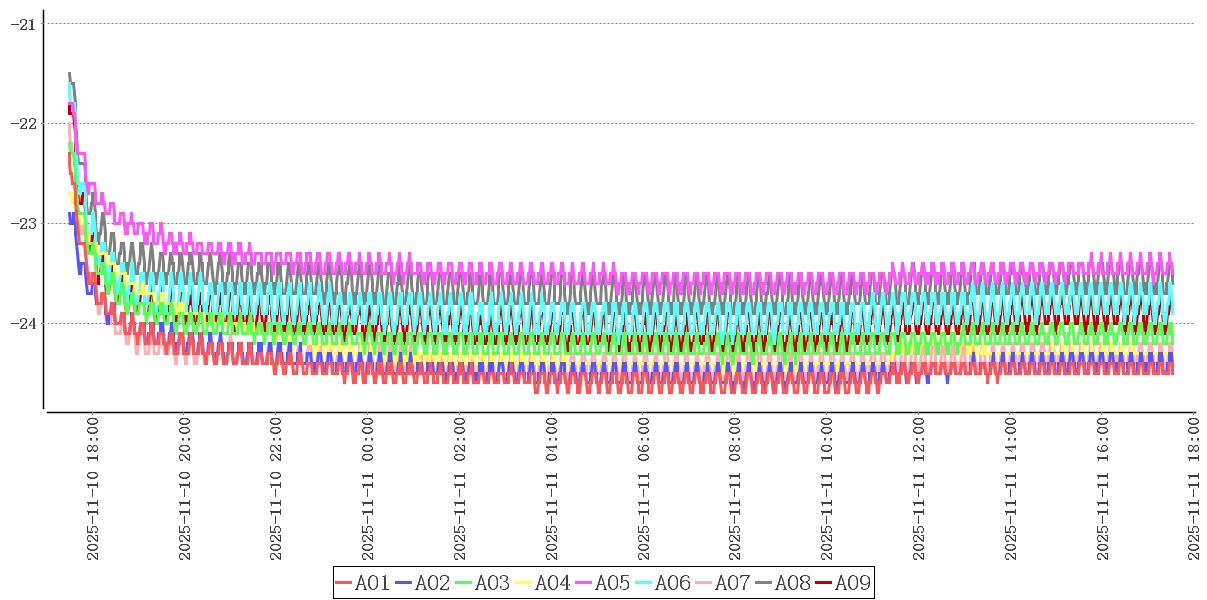Click the 2025-11-11 06:00 x-axis label
Image resolution: width=1207 pixels, height=600 pixels.
coord(643,490)
